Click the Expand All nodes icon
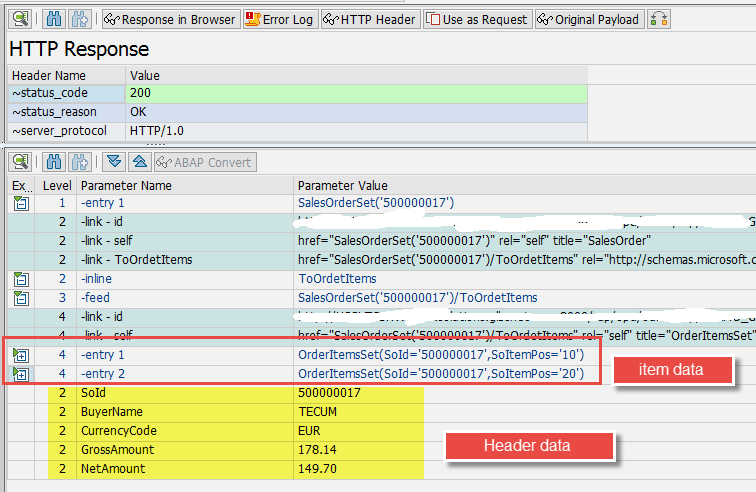This screenshot has width=756, height=492. [x=115, y=162]
